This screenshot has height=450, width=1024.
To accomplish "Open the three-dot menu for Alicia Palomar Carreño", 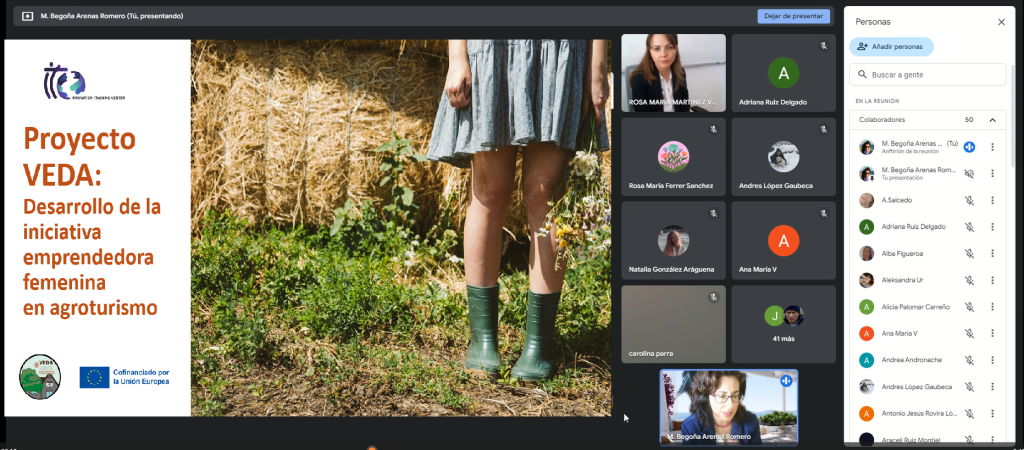I will click(x=992, y=307).
